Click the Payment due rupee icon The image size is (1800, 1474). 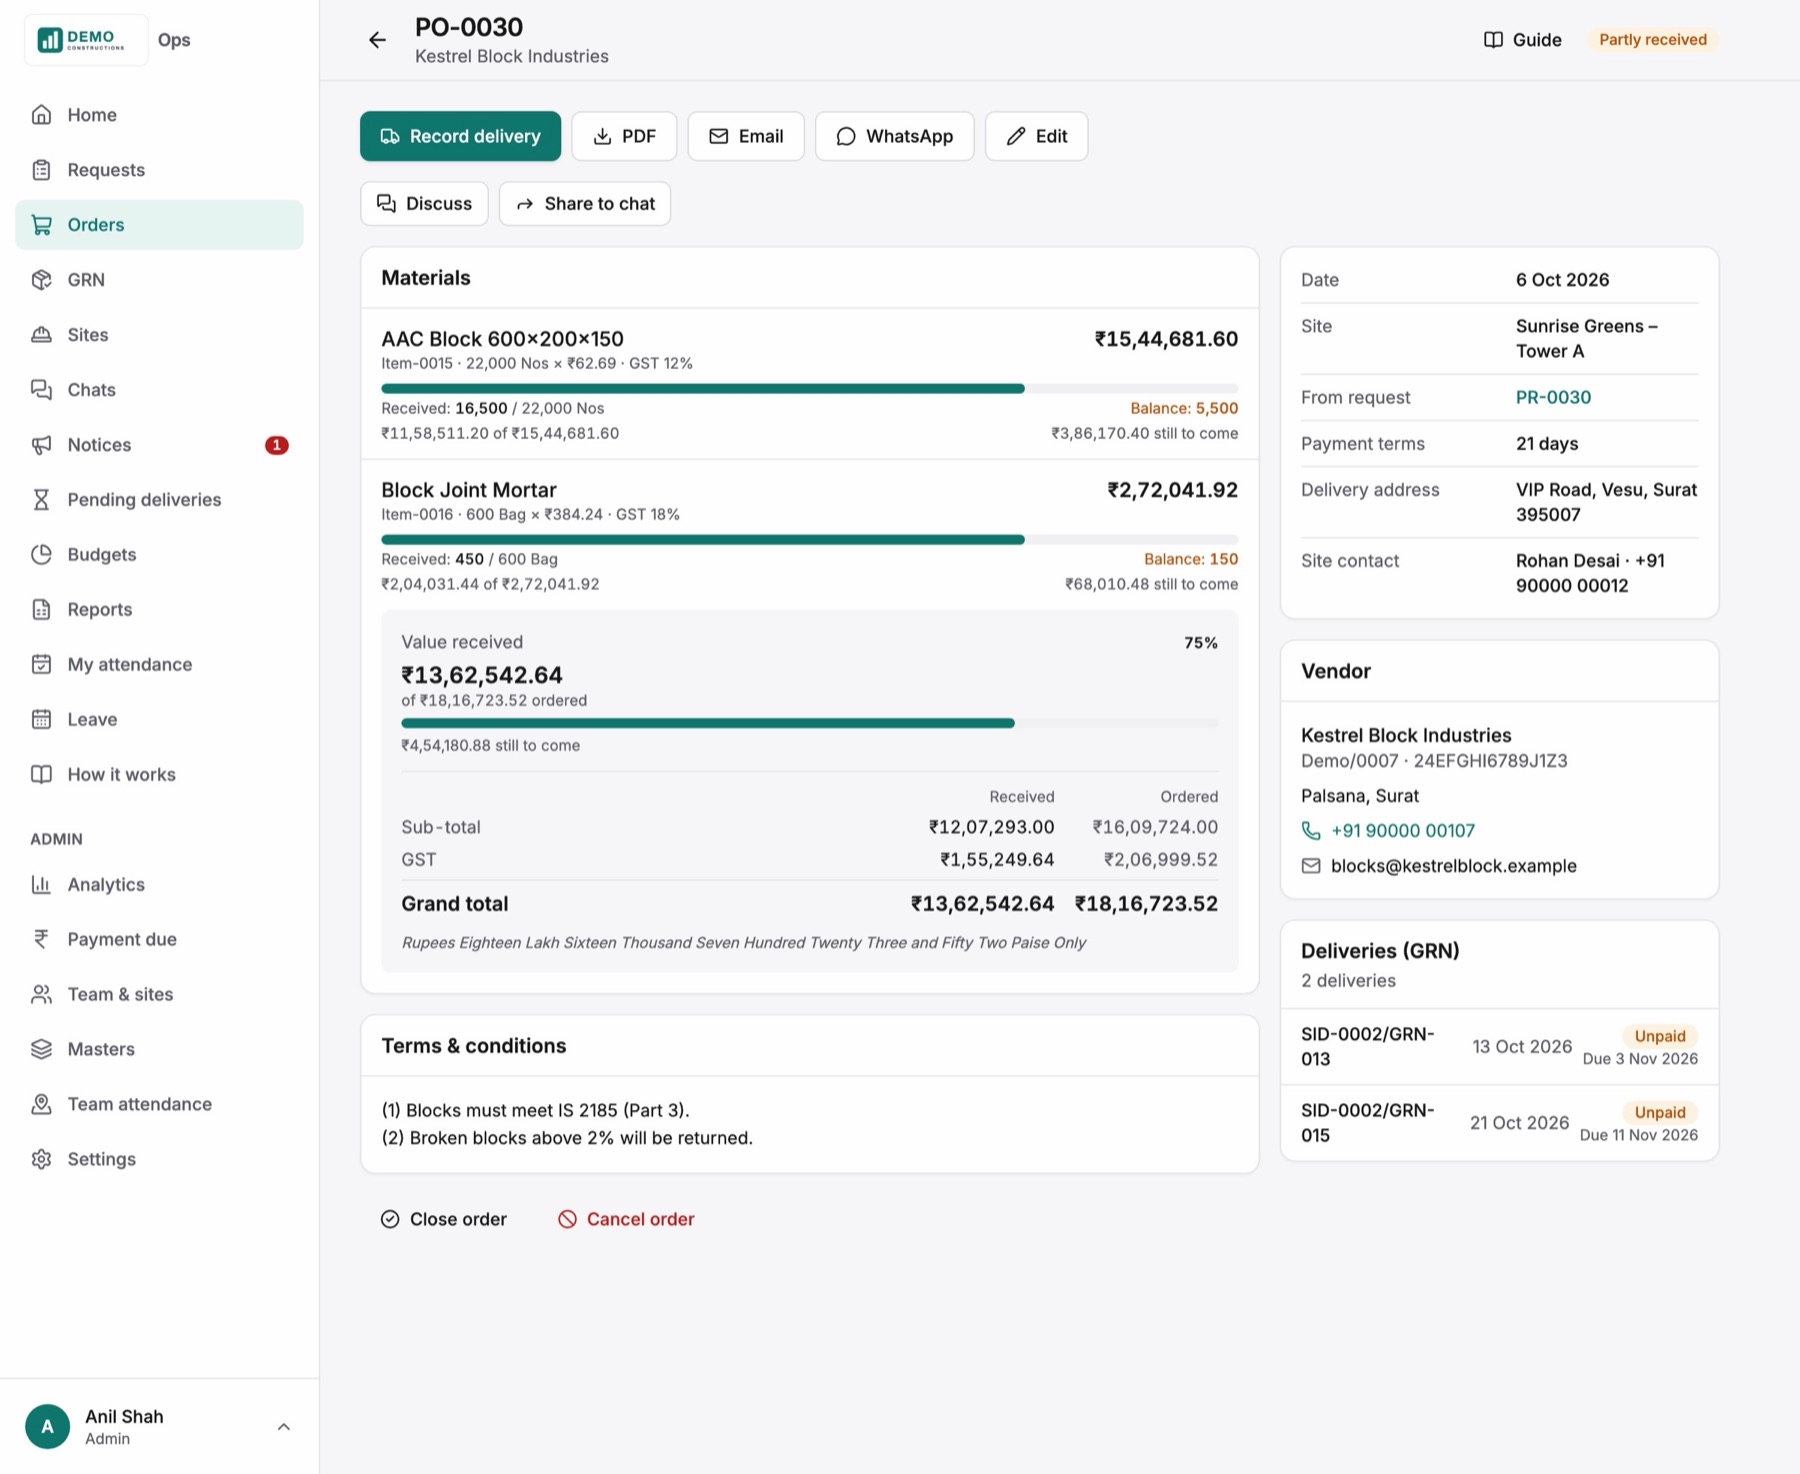pyautogui.click(x=41, y=939)
